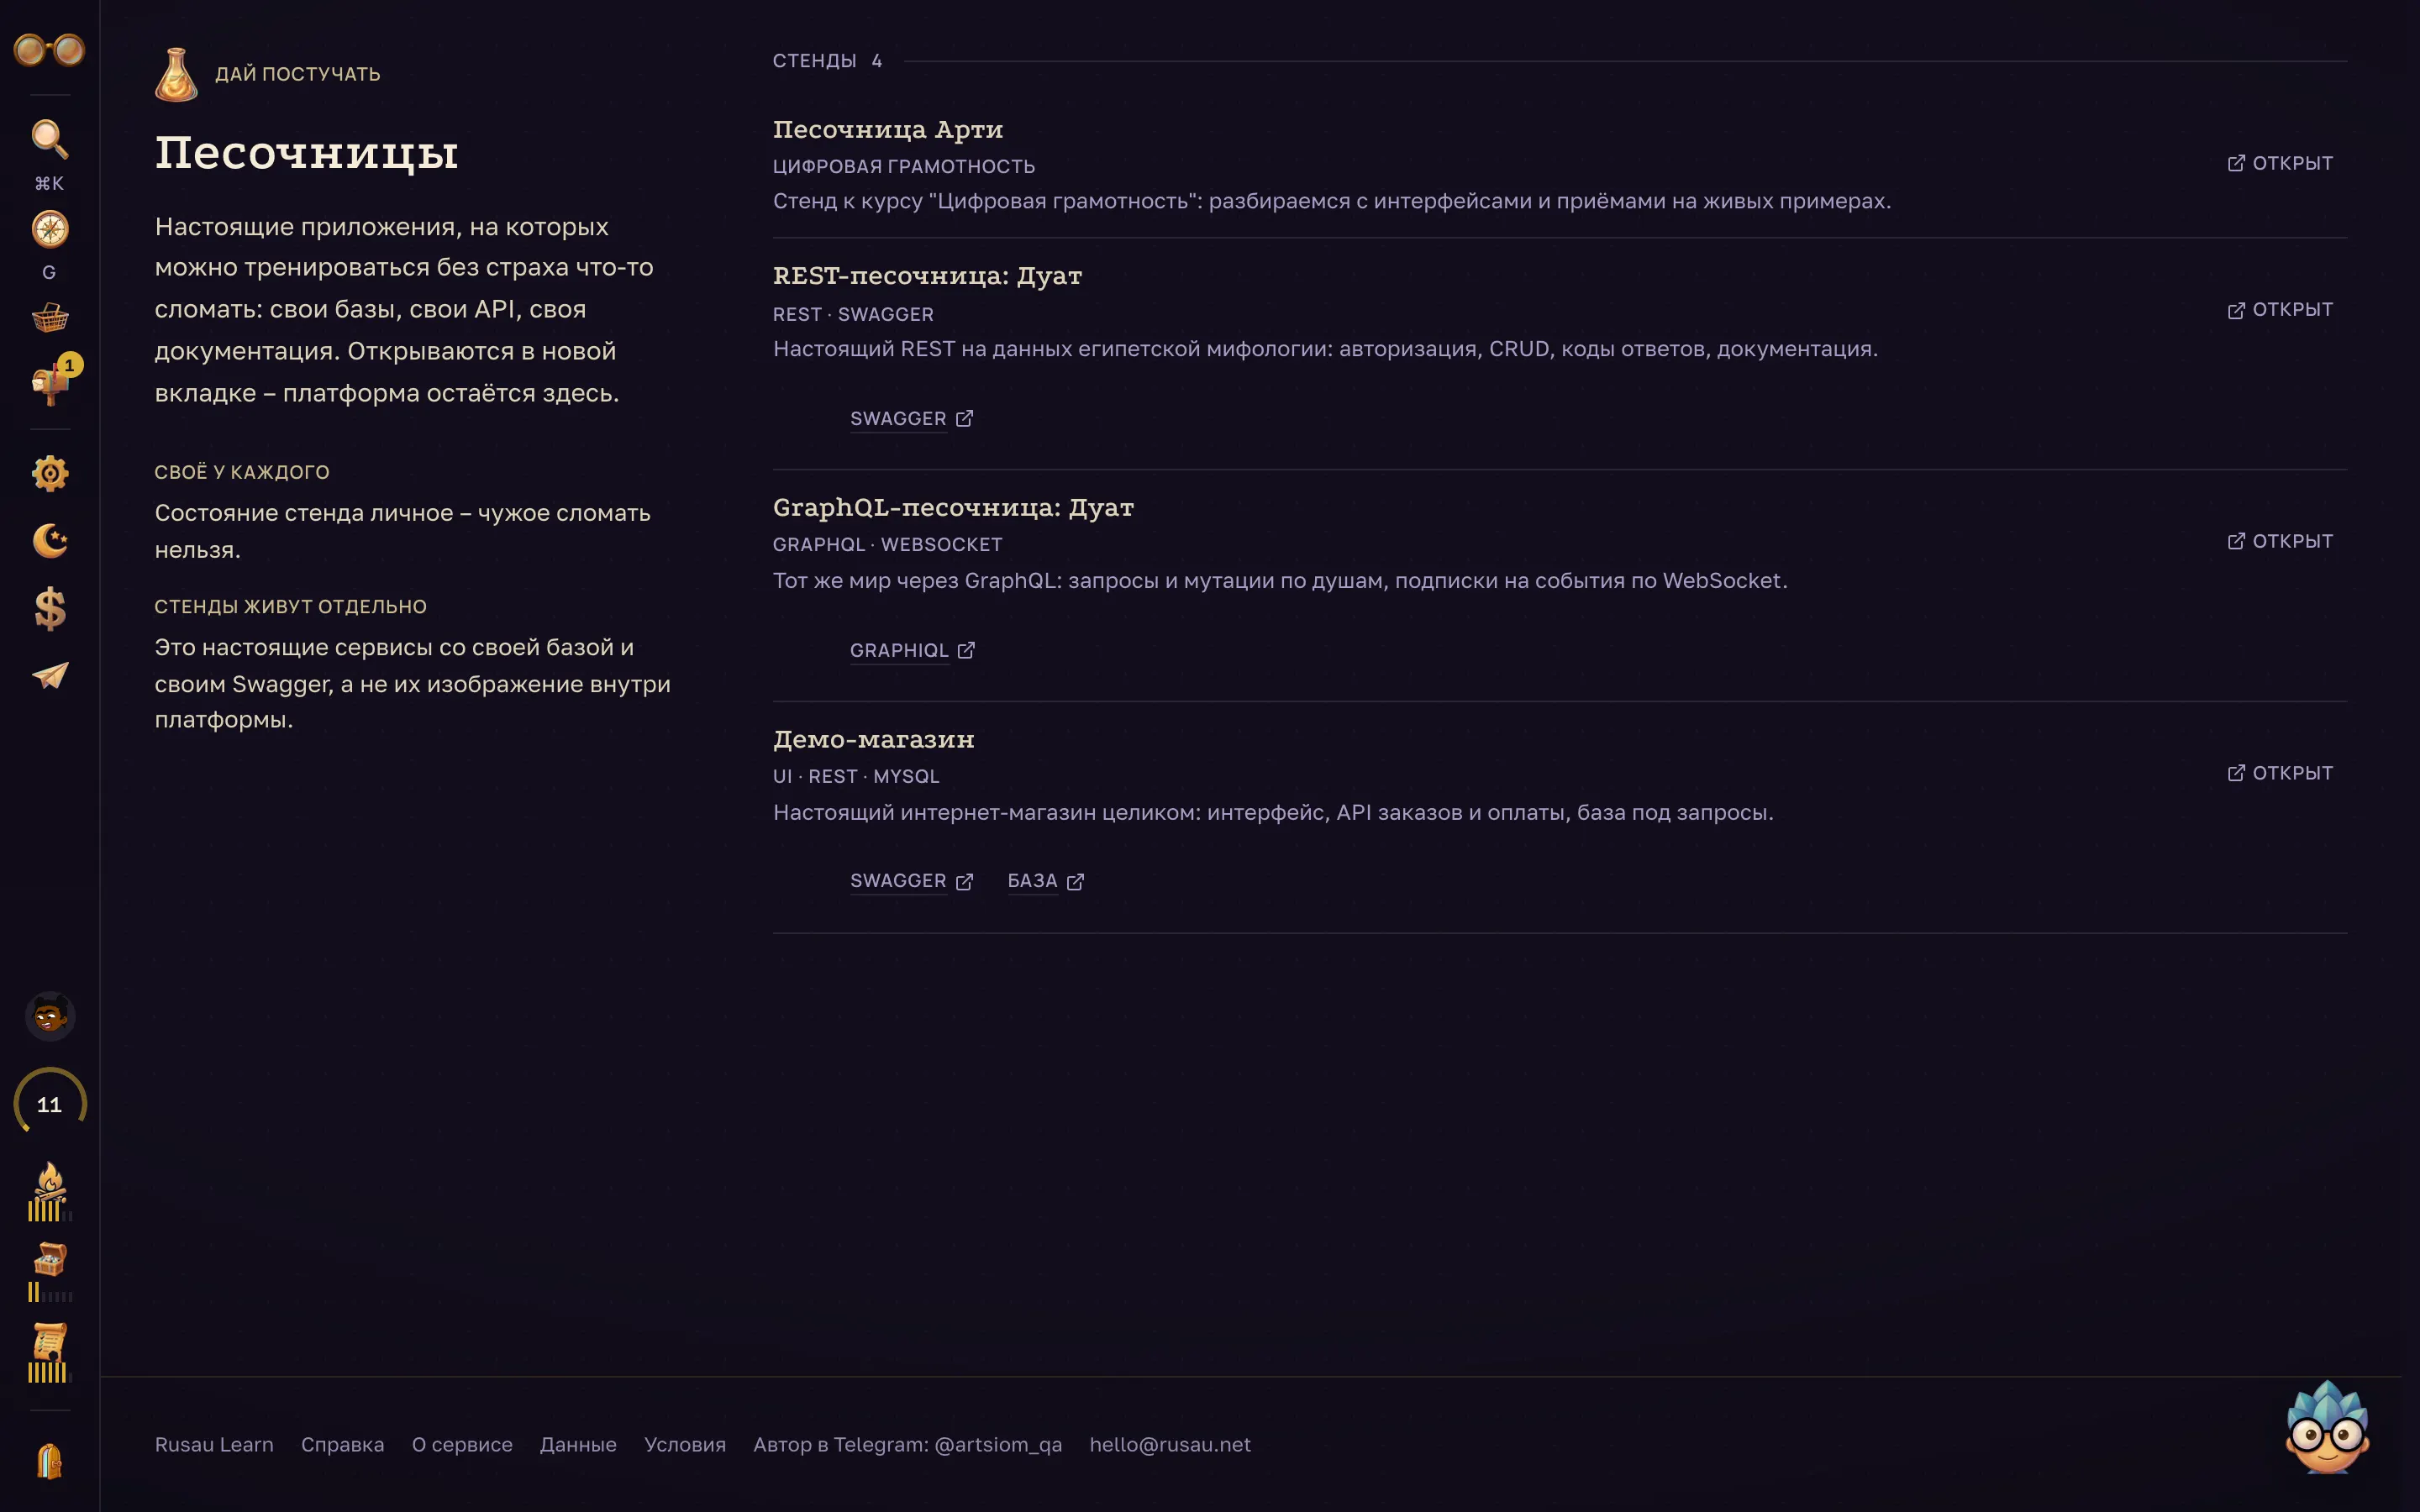The image size is (2420, 1512).
Task: Open Данные footer link
Action: (x=578, y=1445)
